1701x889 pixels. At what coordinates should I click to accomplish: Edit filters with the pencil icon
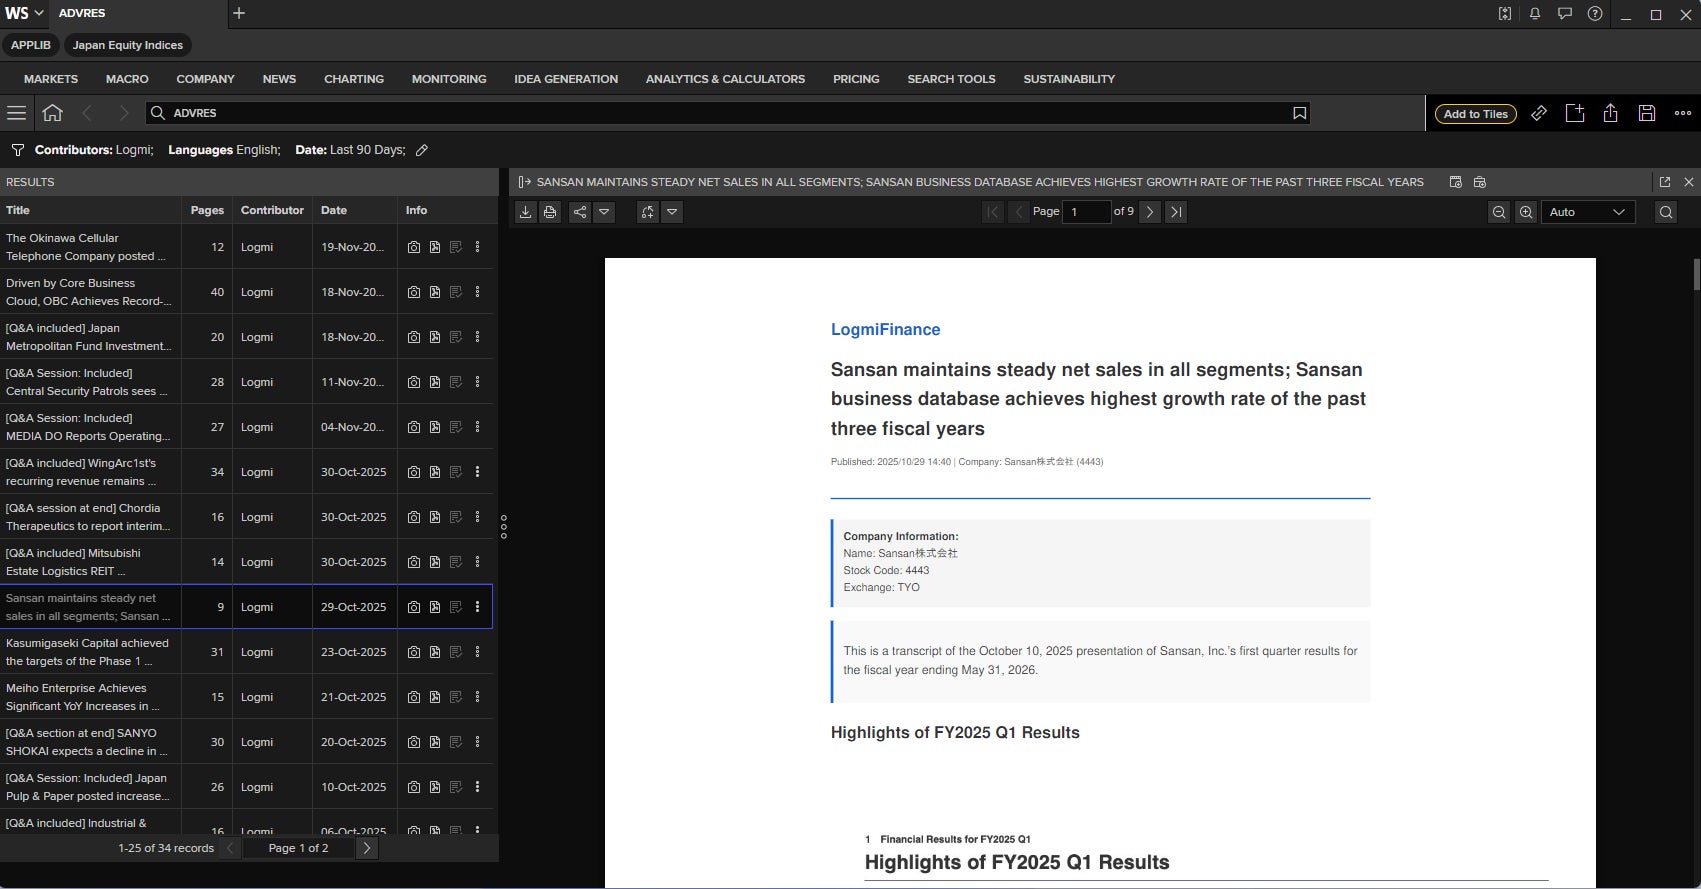pos(422,150)
